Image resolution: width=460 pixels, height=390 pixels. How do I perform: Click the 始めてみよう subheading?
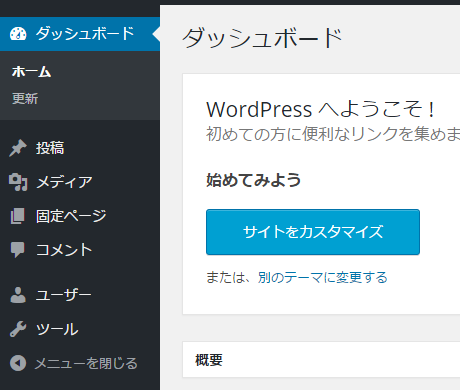pos(253,180)
